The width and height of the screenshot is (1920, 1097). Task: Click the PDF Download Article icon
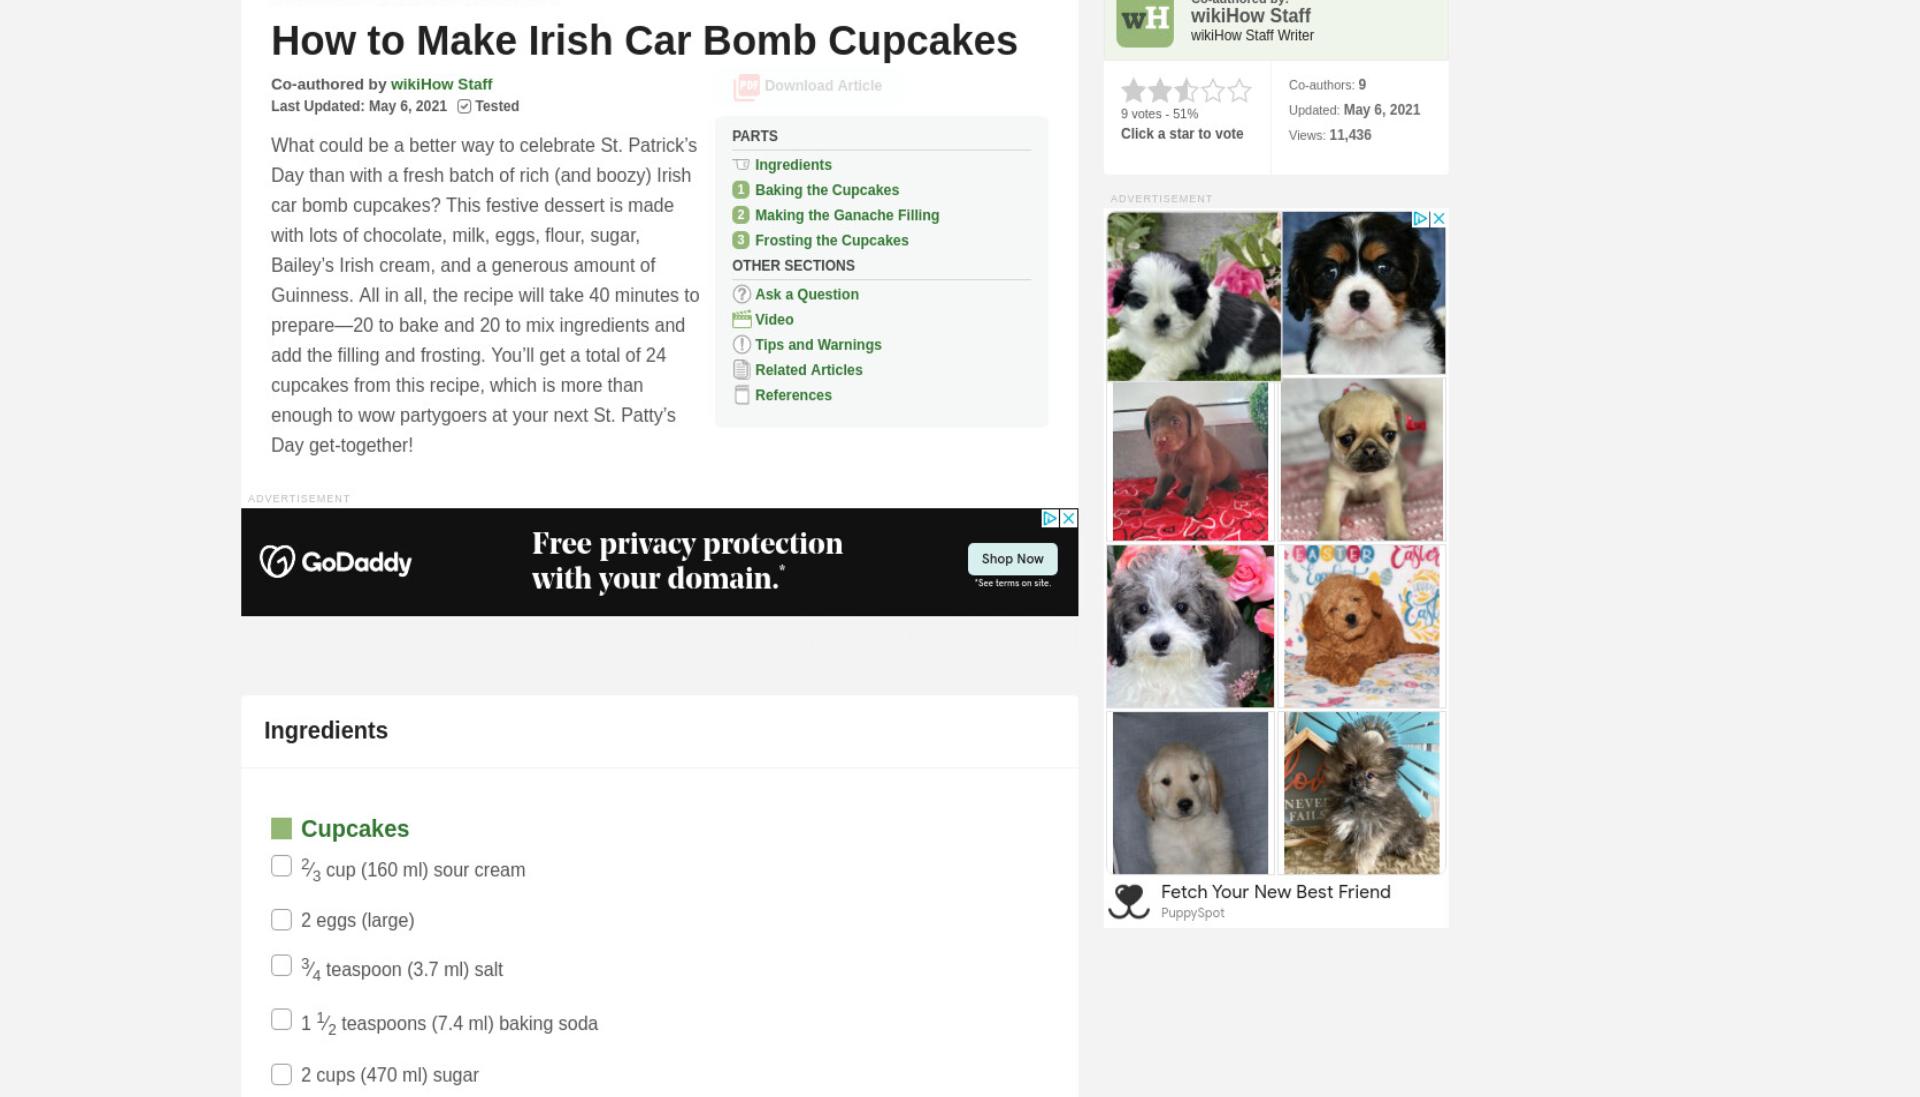tap(746, 87)
